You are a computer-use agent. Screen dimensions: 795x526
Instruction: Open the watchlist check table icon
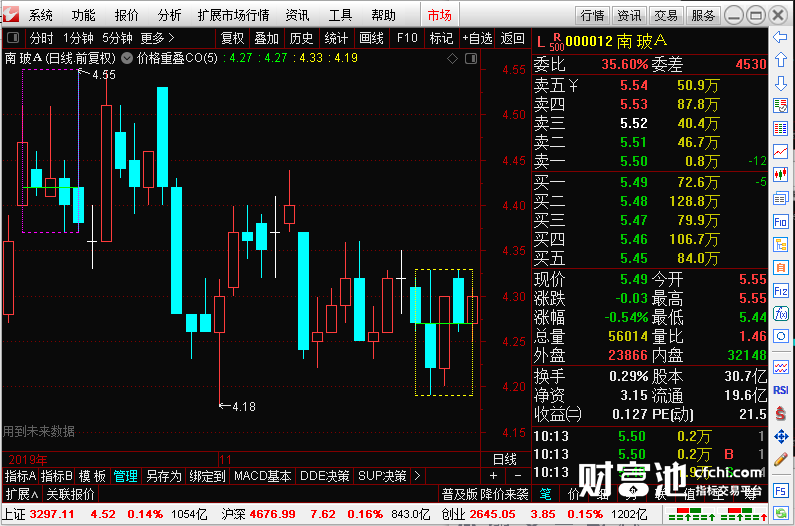point(780,106)
